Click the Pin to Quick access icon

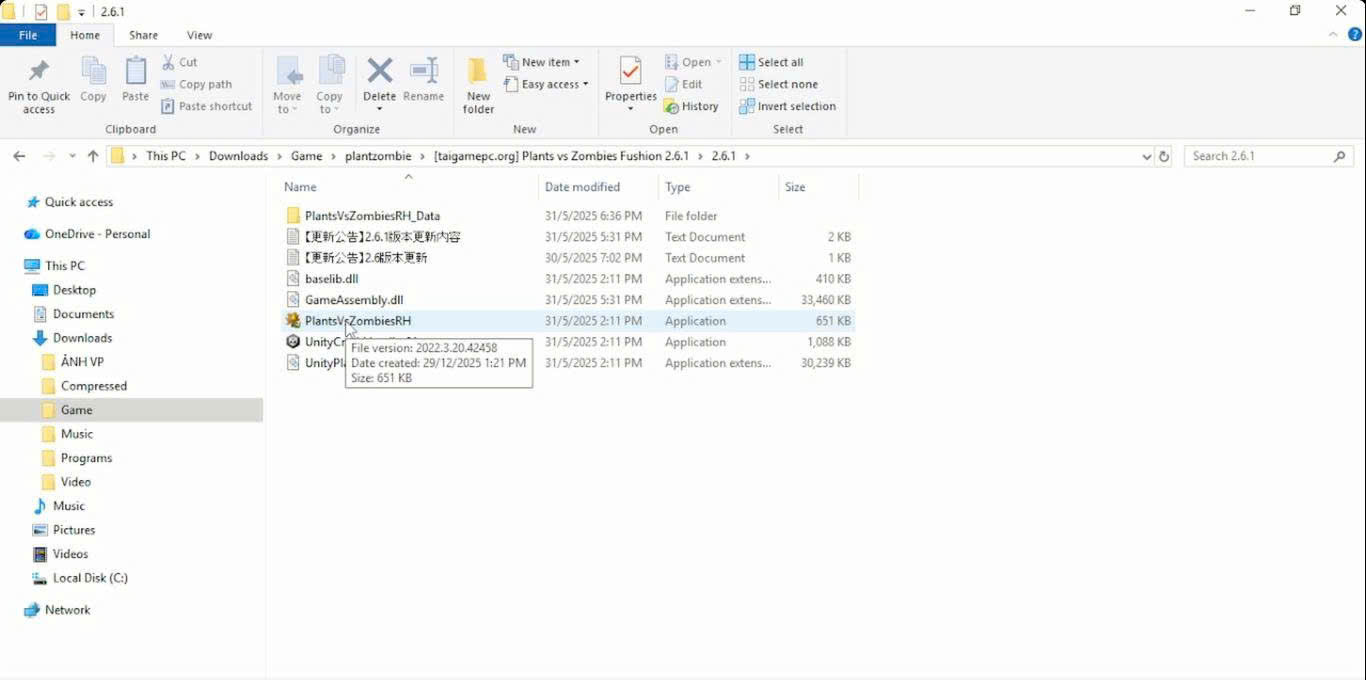pos(39,73)
